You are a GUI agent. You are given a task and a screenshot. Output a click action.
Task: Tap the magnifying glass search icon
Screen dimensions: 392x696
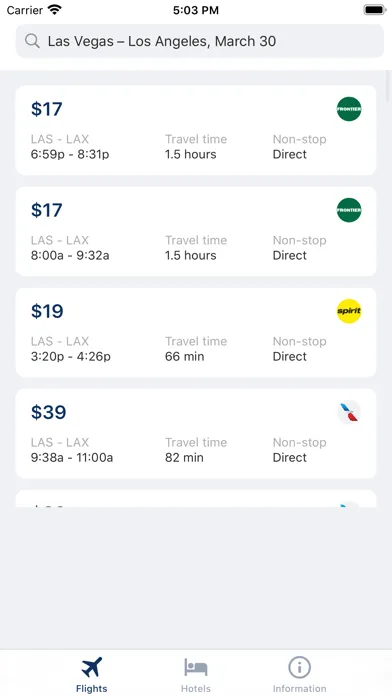(x=32, y=41)
